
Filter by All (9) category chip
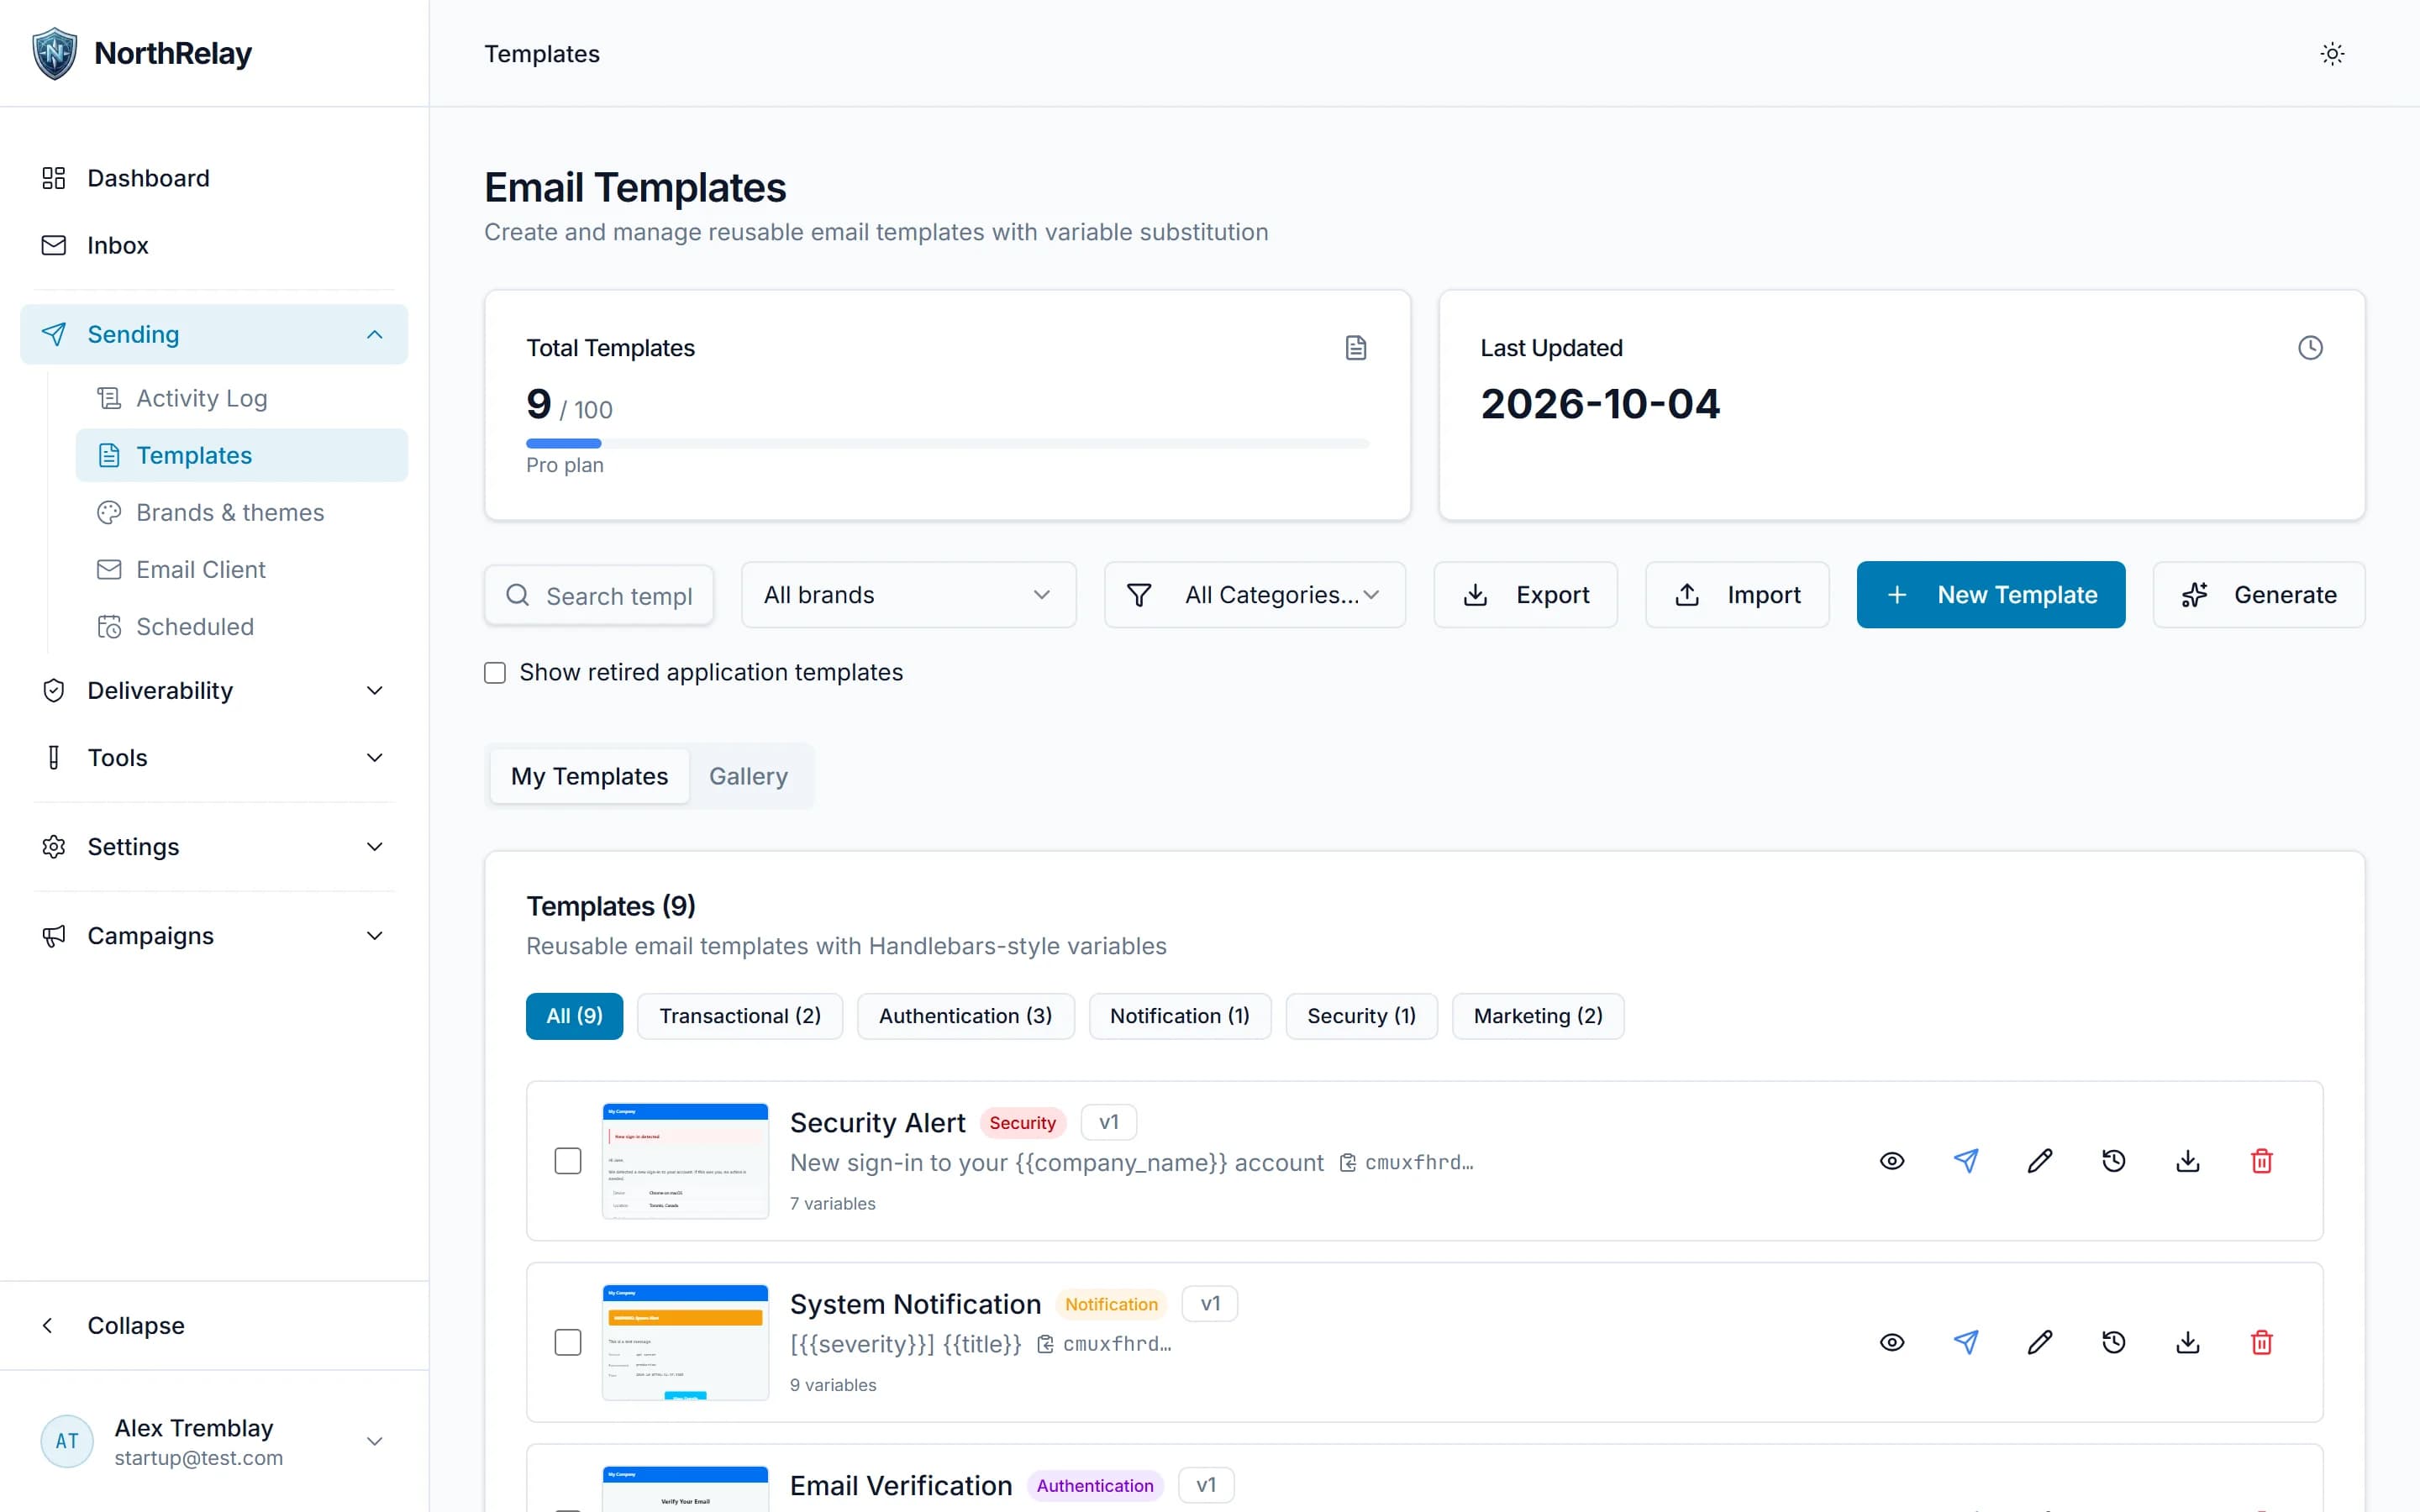[x=574, y=1016]
